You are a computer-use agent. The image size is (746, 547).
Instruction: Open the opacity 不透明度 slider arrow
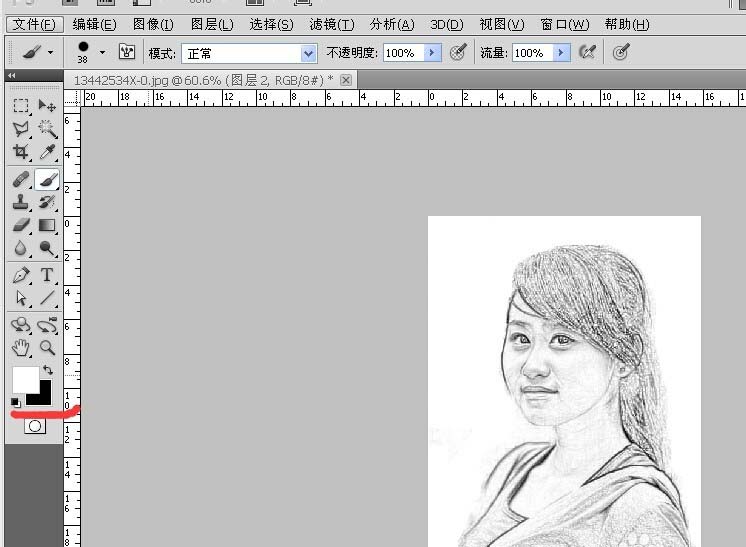point(432,53)
